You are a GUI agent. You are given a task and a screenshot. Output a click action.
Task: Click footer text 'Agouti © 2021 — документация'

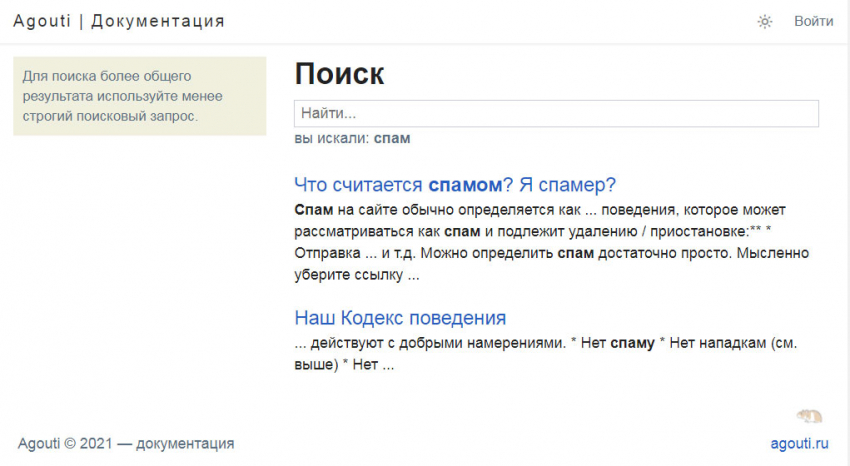(x=126, y=443)
